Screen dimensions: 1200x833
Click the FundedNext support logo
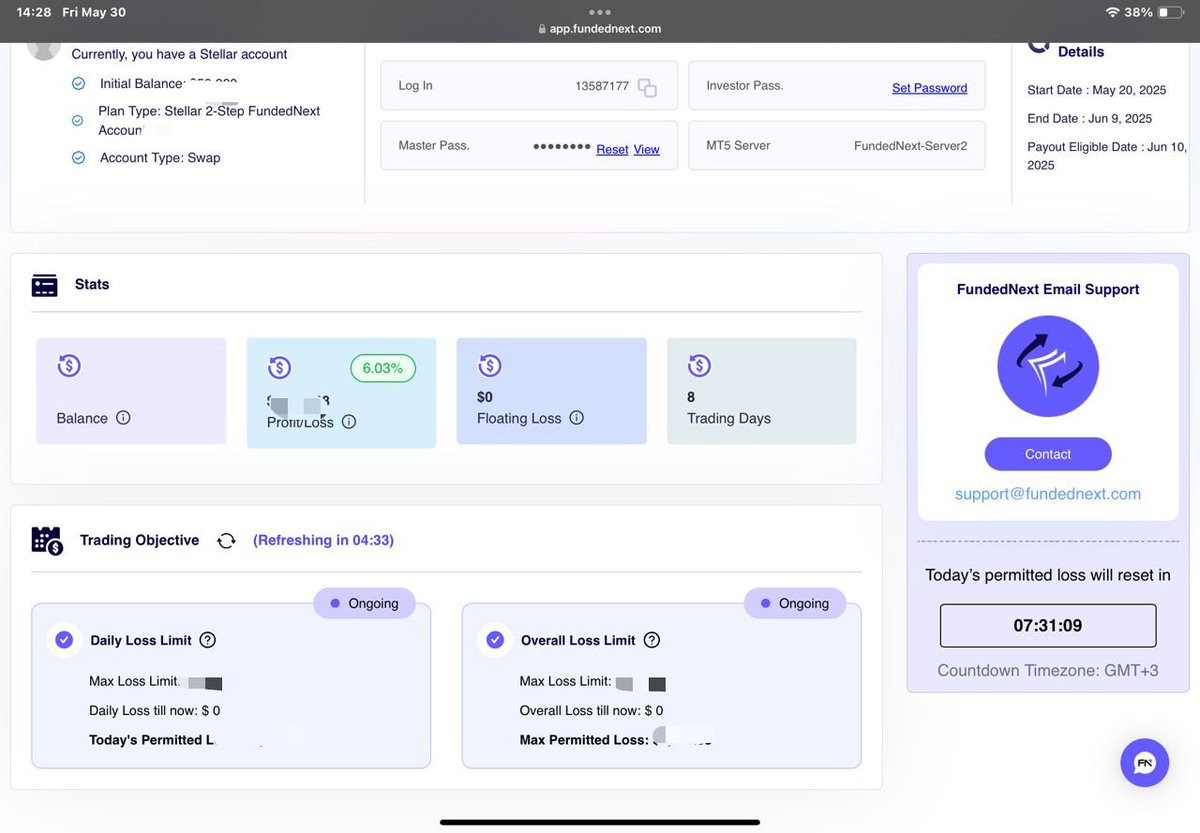pos(1048,366)
